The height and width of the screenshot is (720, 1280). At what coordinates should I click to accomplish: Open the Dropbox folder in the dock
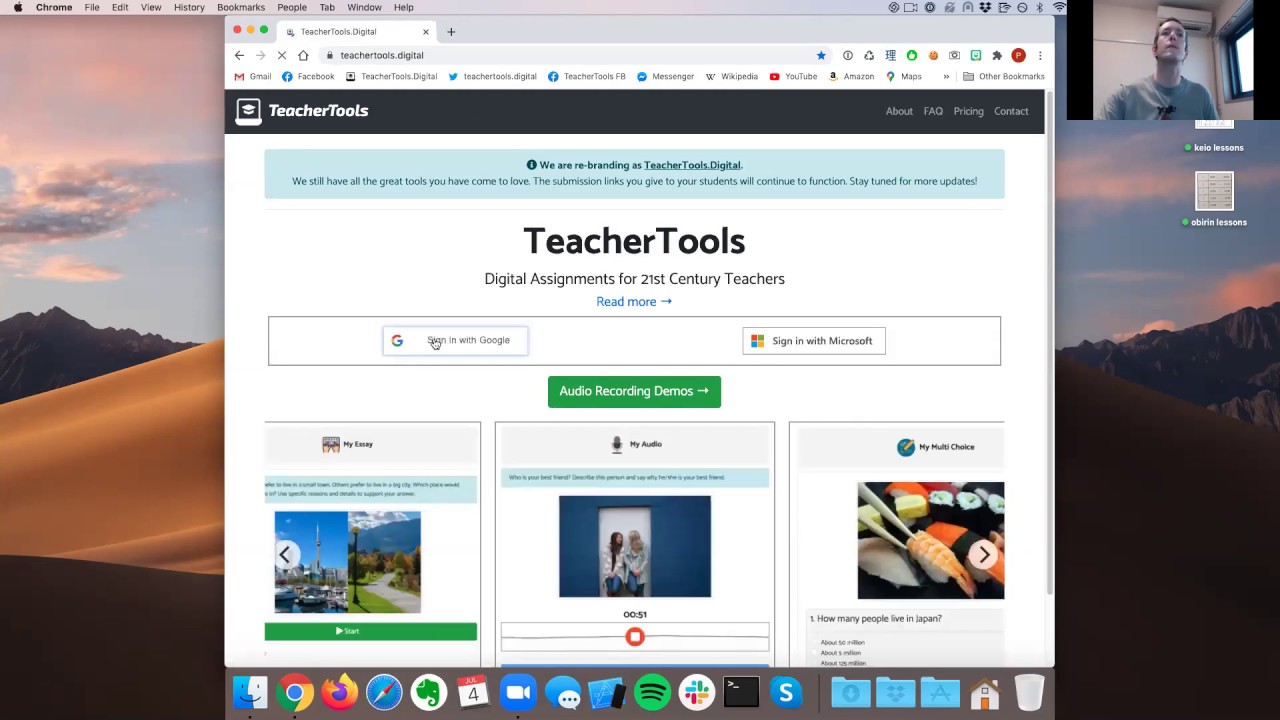pos(895,692)
